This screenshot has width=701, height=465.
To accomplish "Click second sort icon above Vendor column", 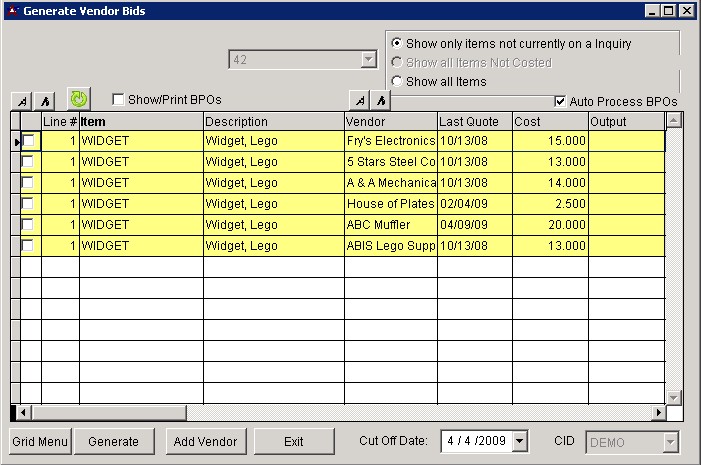I will [380, 100].
